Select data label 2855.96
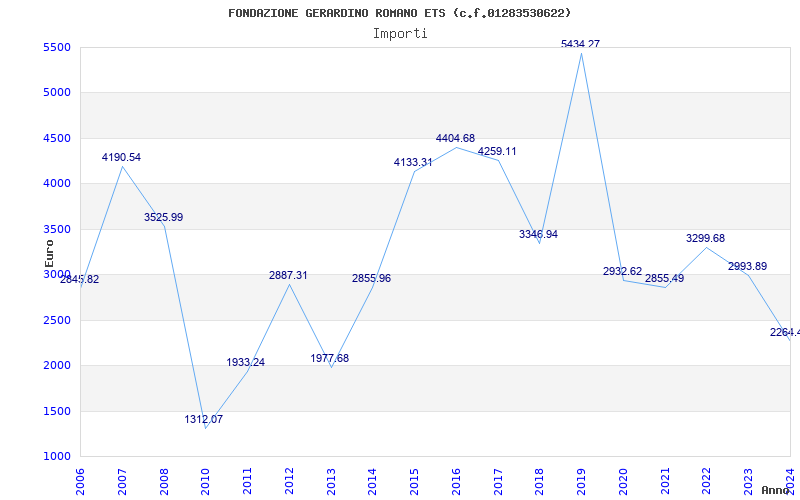Image resolution: width=800 pixels, height=500 pixels. (x=371, y=278)
